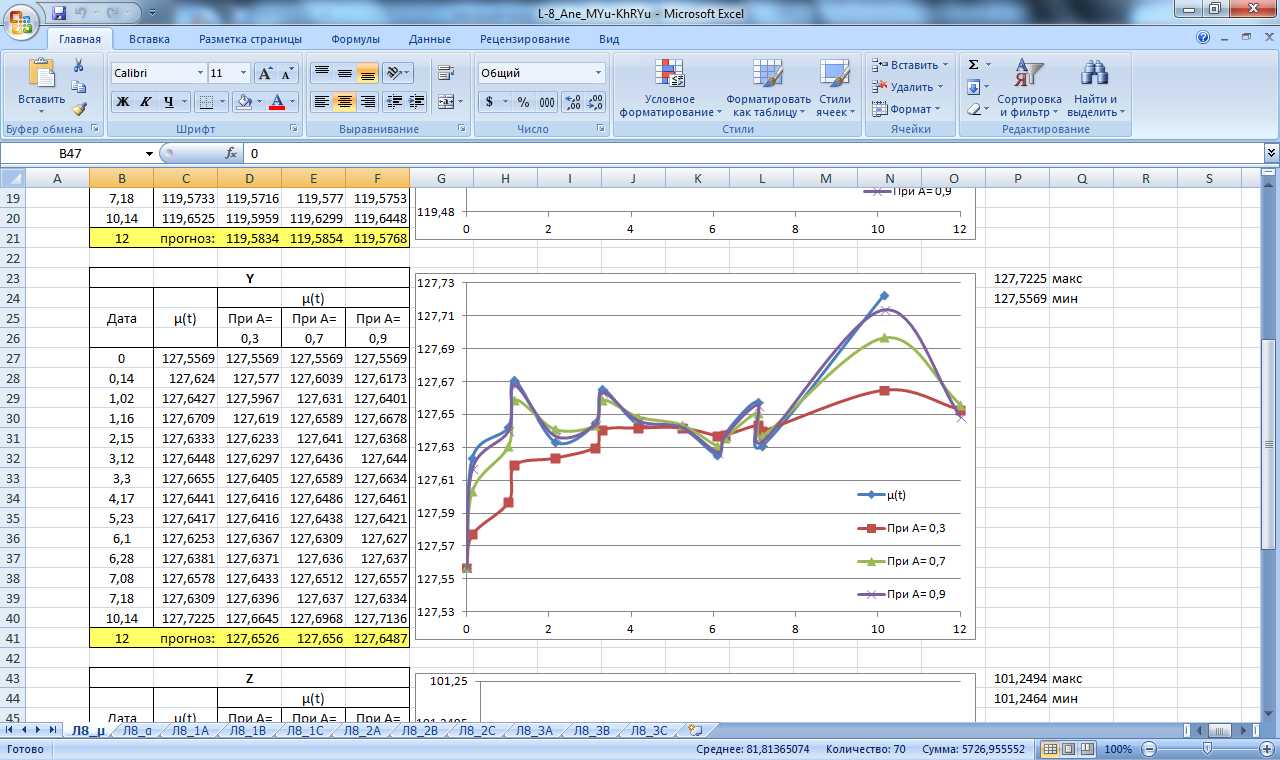Switch to Page Layout view in status bar
The height and width of the screenshot is (760, 1280).
point(1069,749)
